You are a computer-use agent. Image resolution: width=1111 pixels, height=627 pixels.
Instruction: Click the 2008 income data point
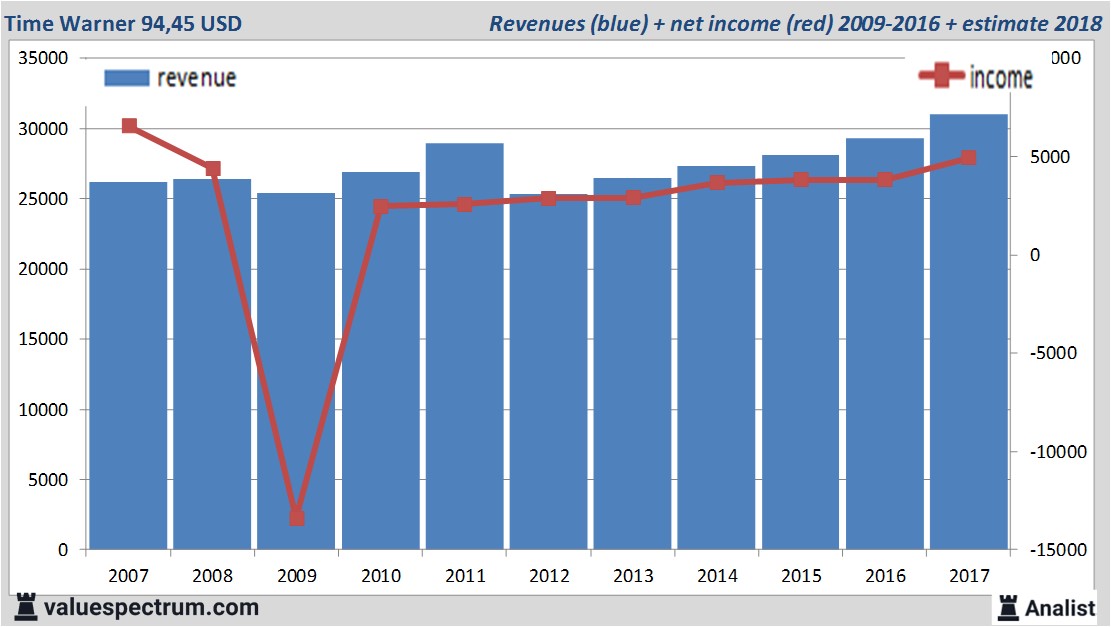coord(213,169)
